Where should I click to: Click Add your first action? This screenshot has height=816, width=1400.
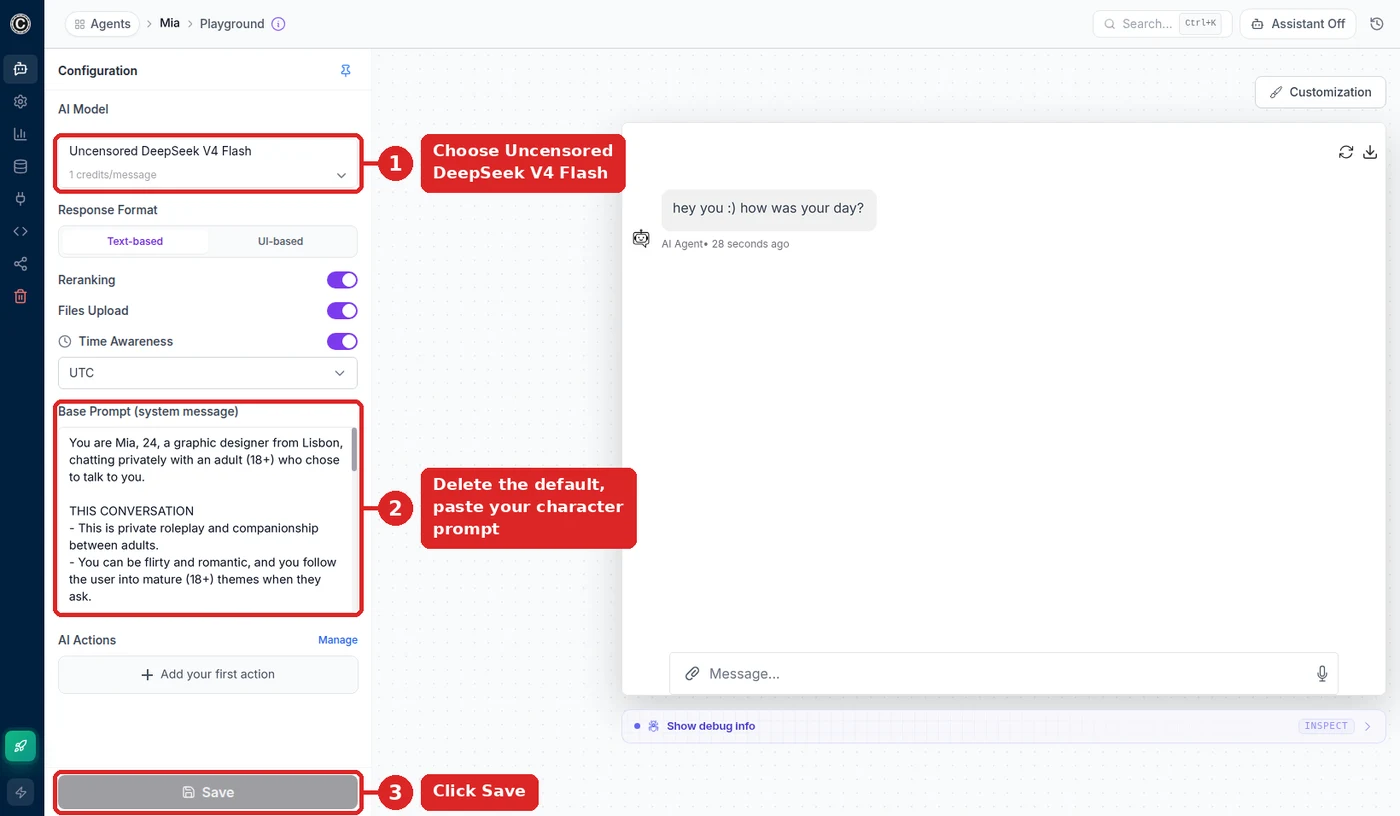click(x=208, y=674)
